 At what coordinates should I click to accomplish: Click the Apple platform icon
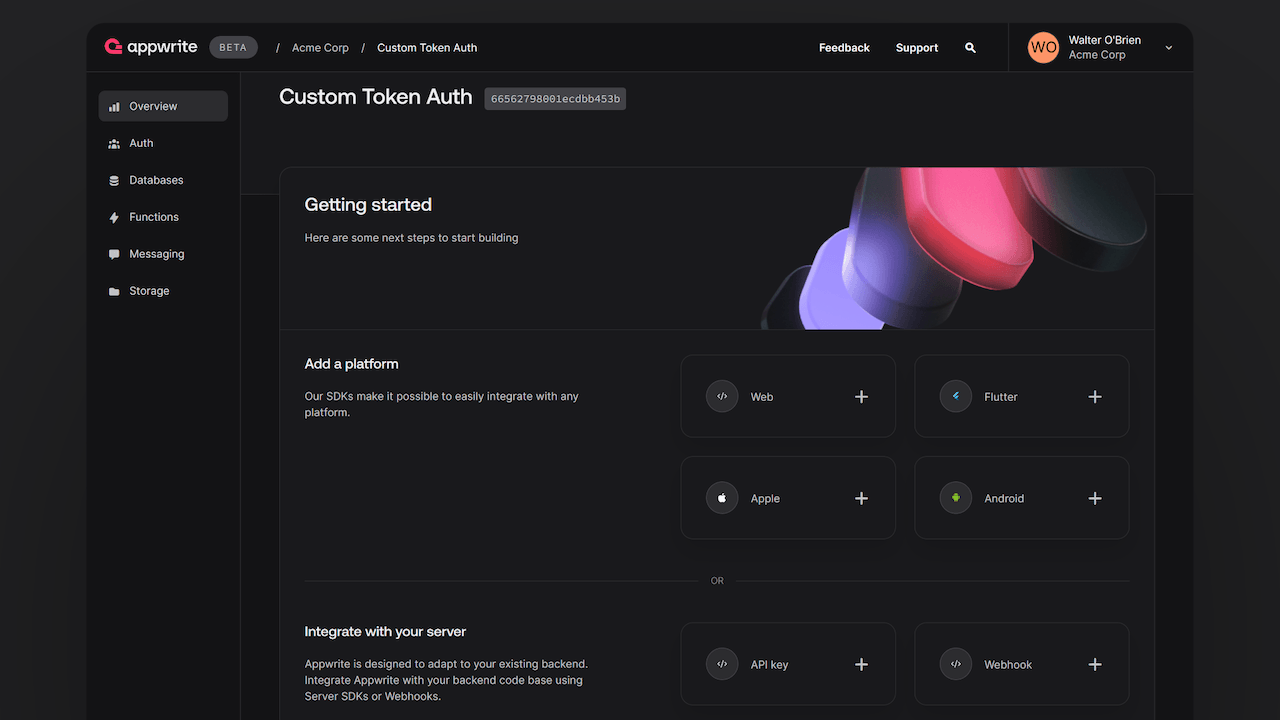pos(722,498)
